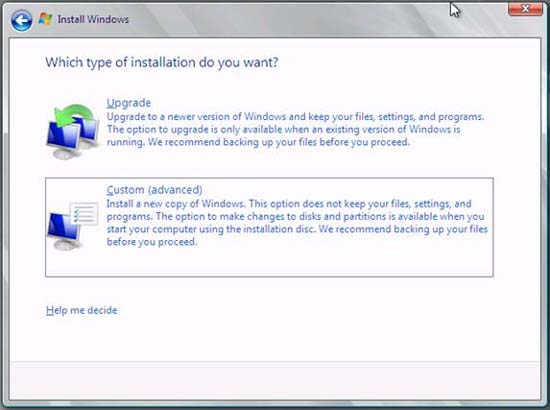
Task: Close the Install Windows dialog
Action: (525, 8)
